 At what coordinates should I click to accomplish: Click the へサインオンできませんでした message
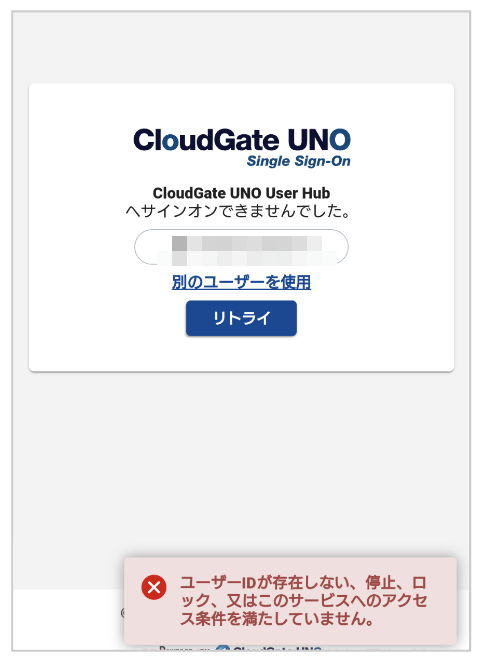click(239, 211)
